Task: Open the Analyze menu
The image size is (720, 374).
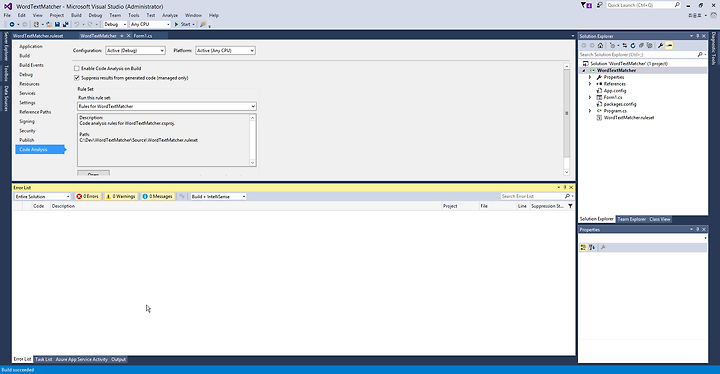Action: click(170, 15)
